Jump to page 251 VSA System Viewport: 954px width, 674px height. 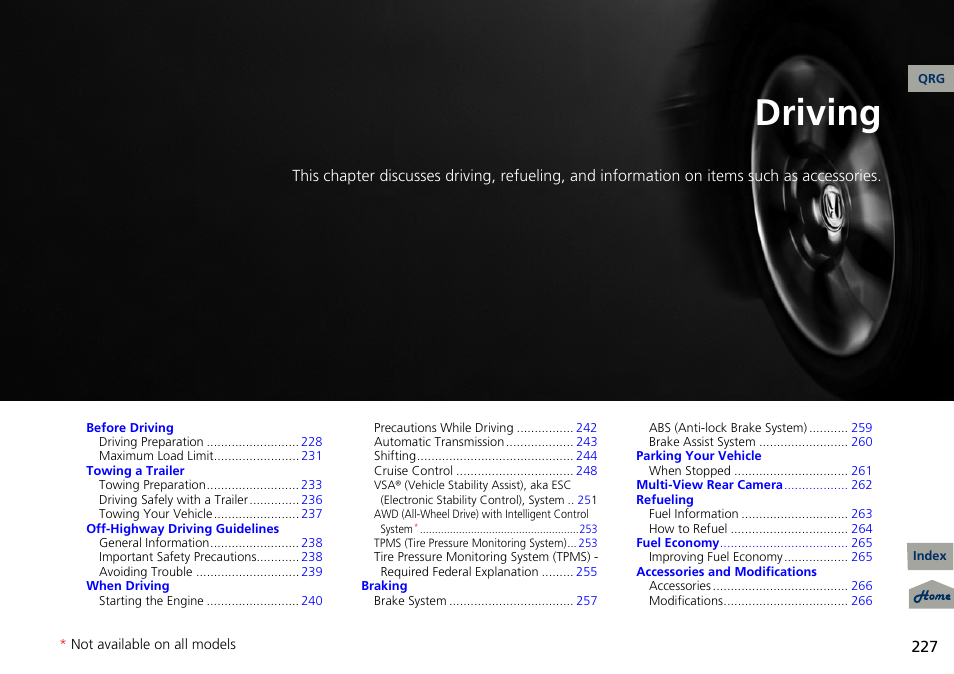(587, 500)
